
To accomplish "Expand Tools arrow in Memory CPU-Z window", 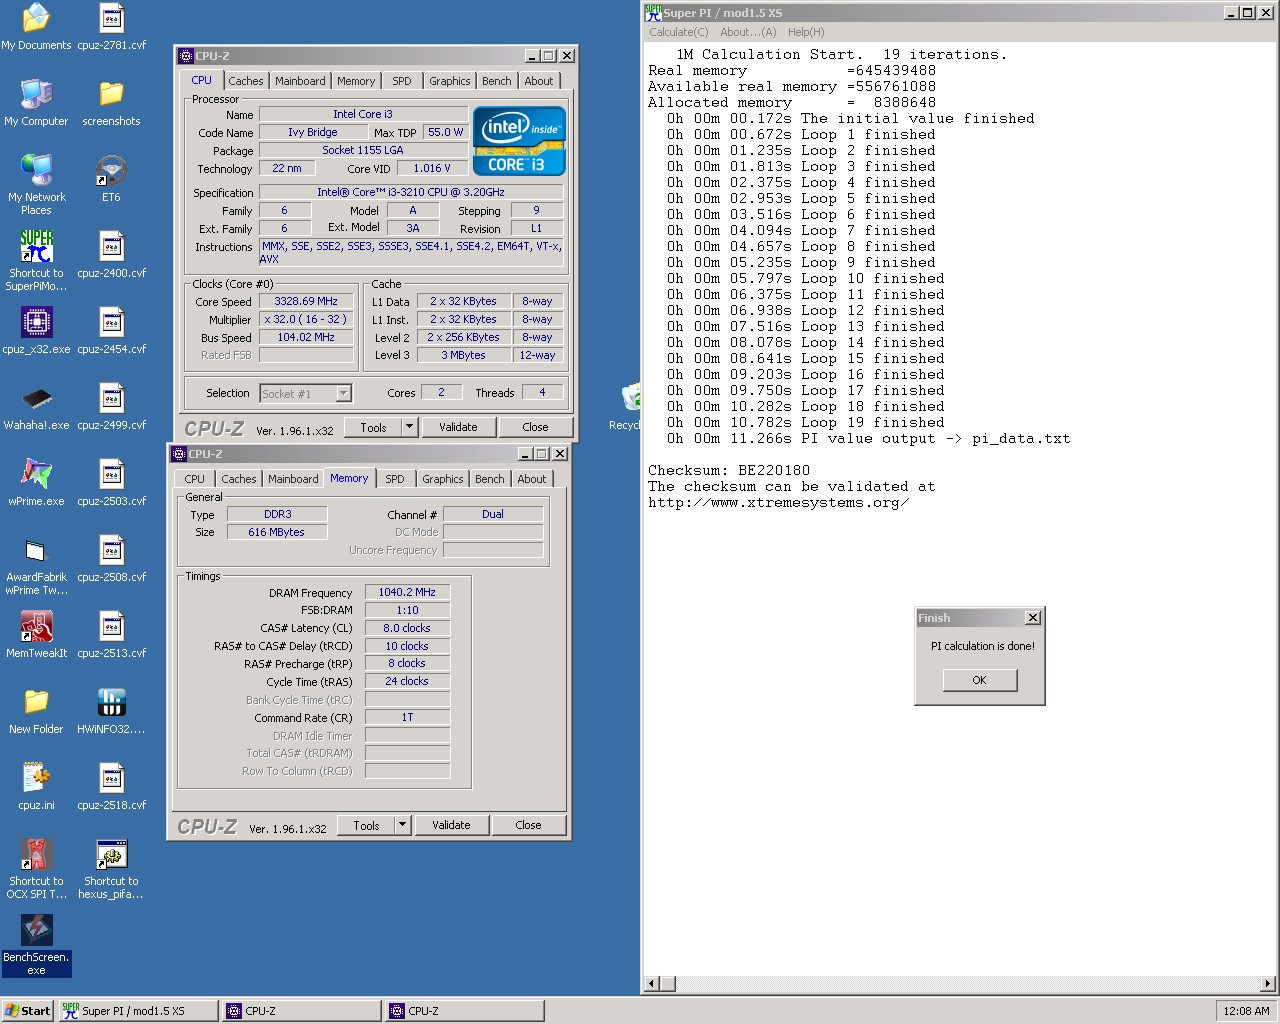I will point(402,825).
